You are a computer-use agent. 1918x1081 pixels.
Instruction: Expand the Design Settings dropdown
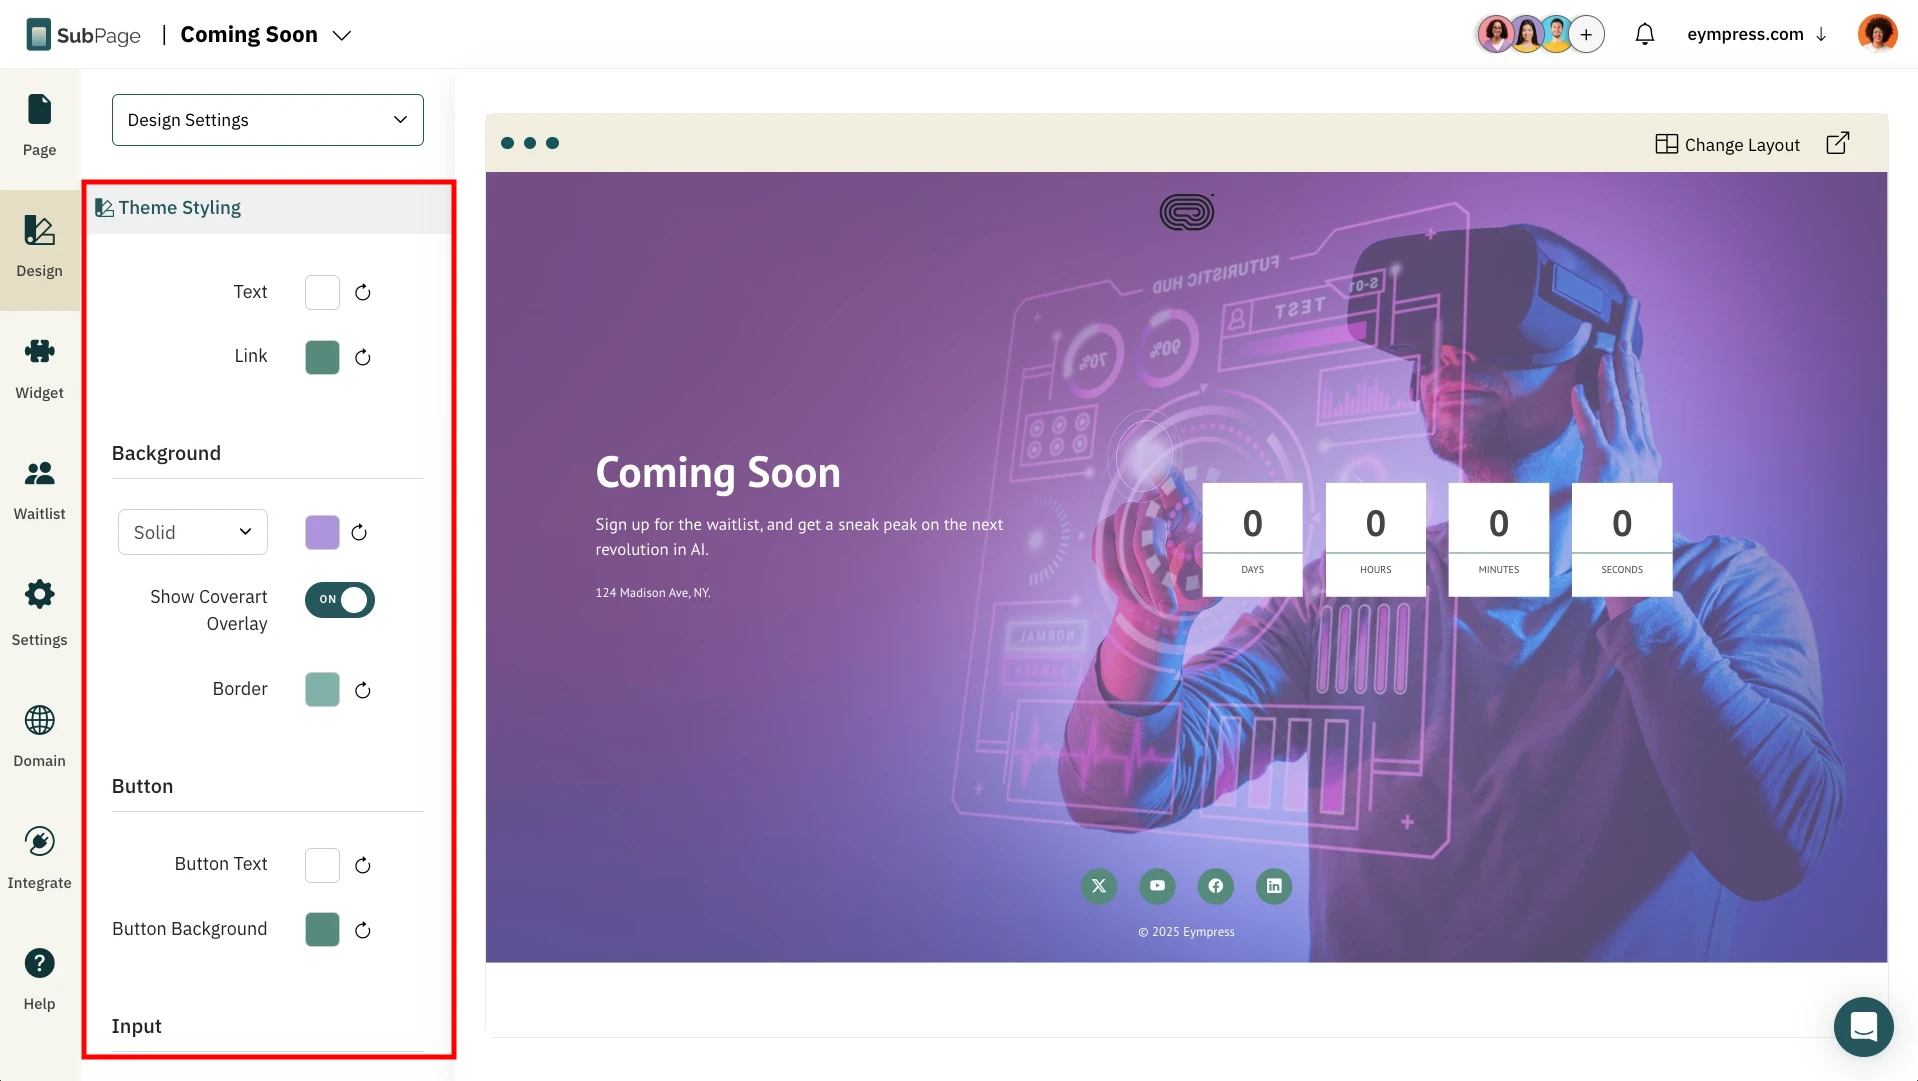pos(268,120)
